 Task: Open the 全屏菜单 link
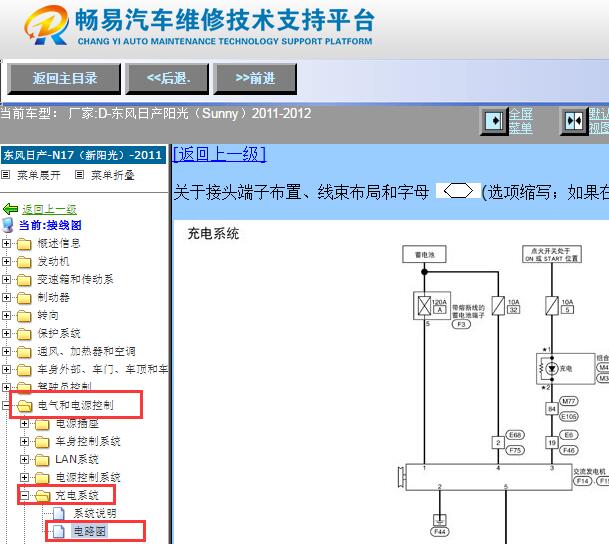[x=520, y=121]
